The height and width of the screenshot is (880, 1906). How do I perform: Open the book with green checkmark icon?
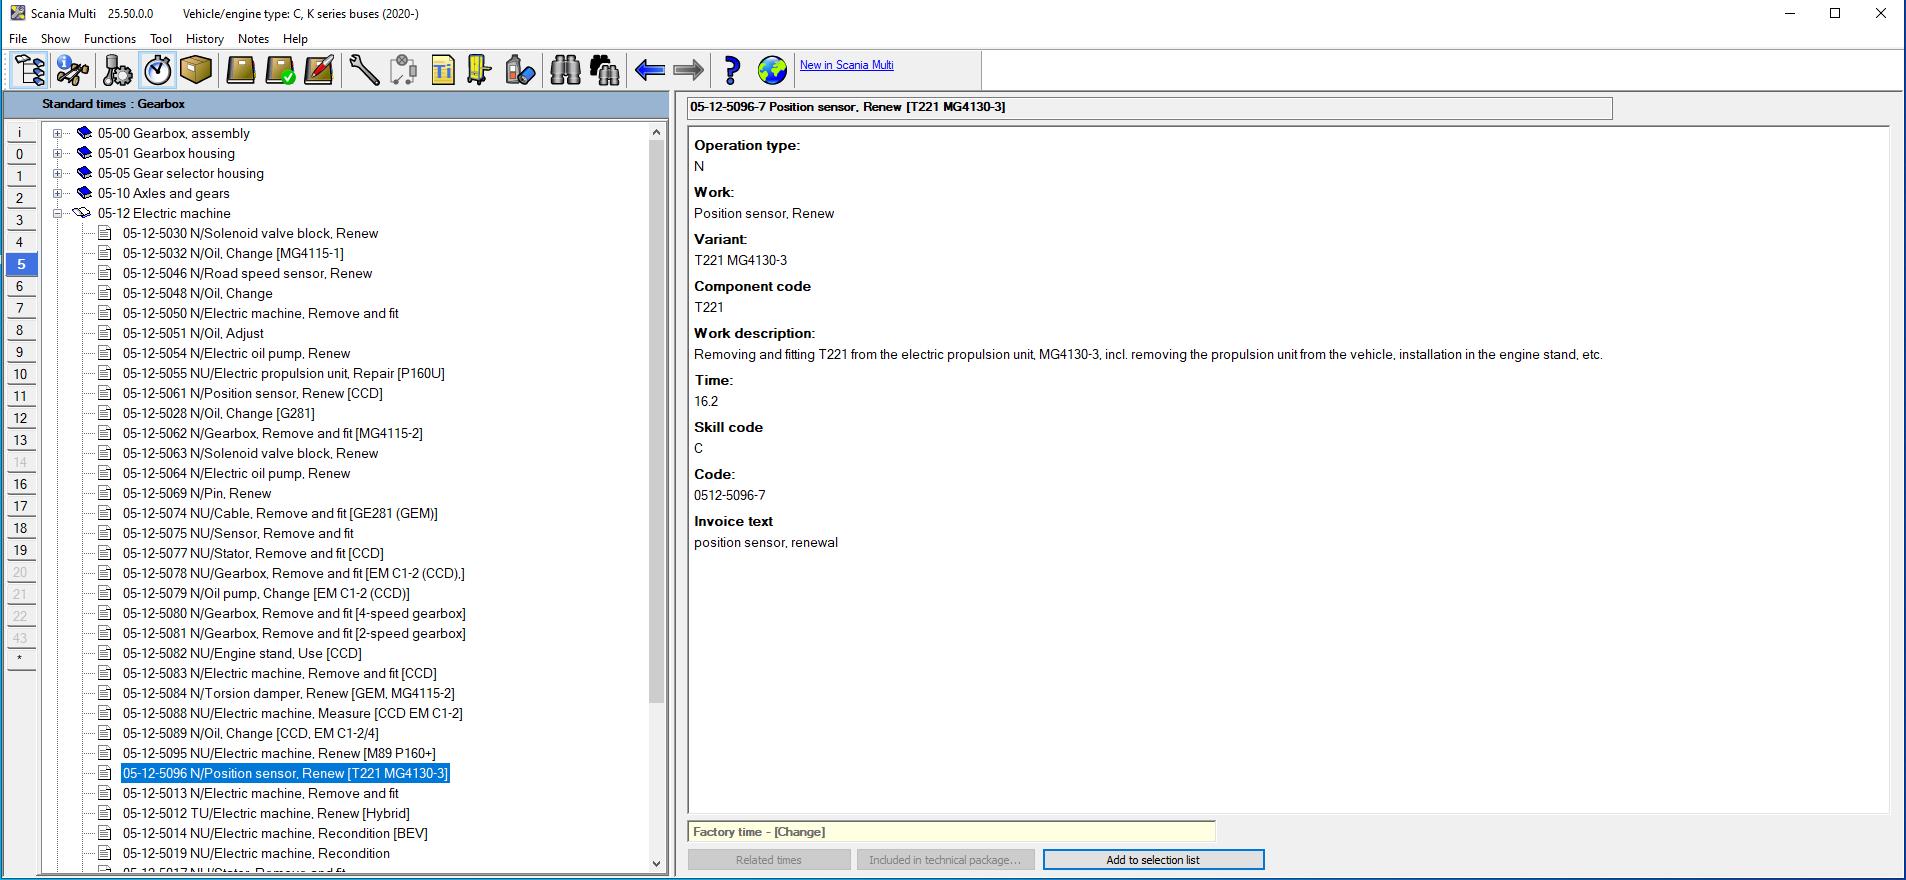280,70
